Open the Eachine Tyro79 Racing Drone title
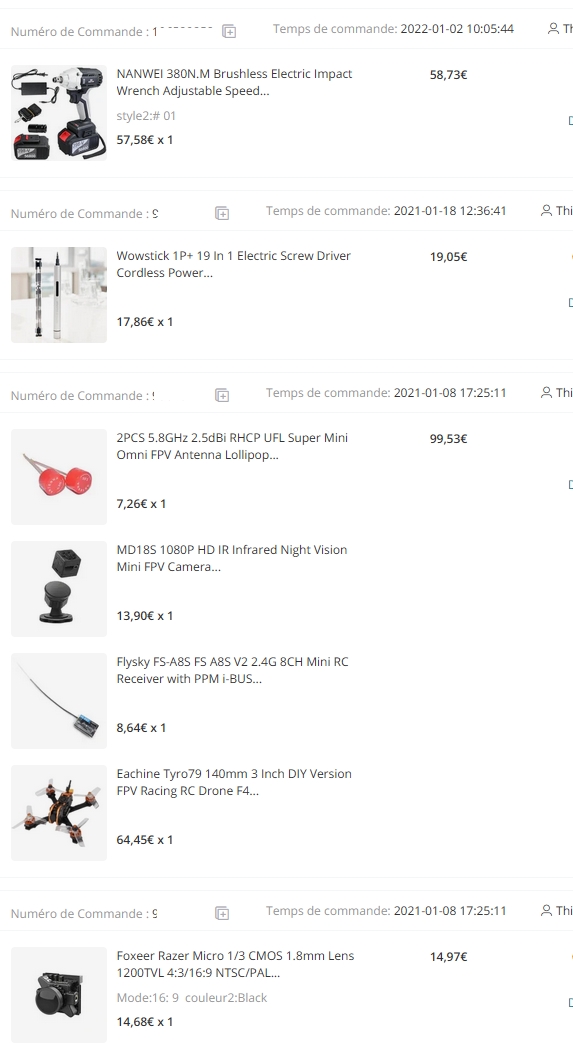Image resolution: width=573 pixels, height=1044 pixels. (x=234, y=782)
